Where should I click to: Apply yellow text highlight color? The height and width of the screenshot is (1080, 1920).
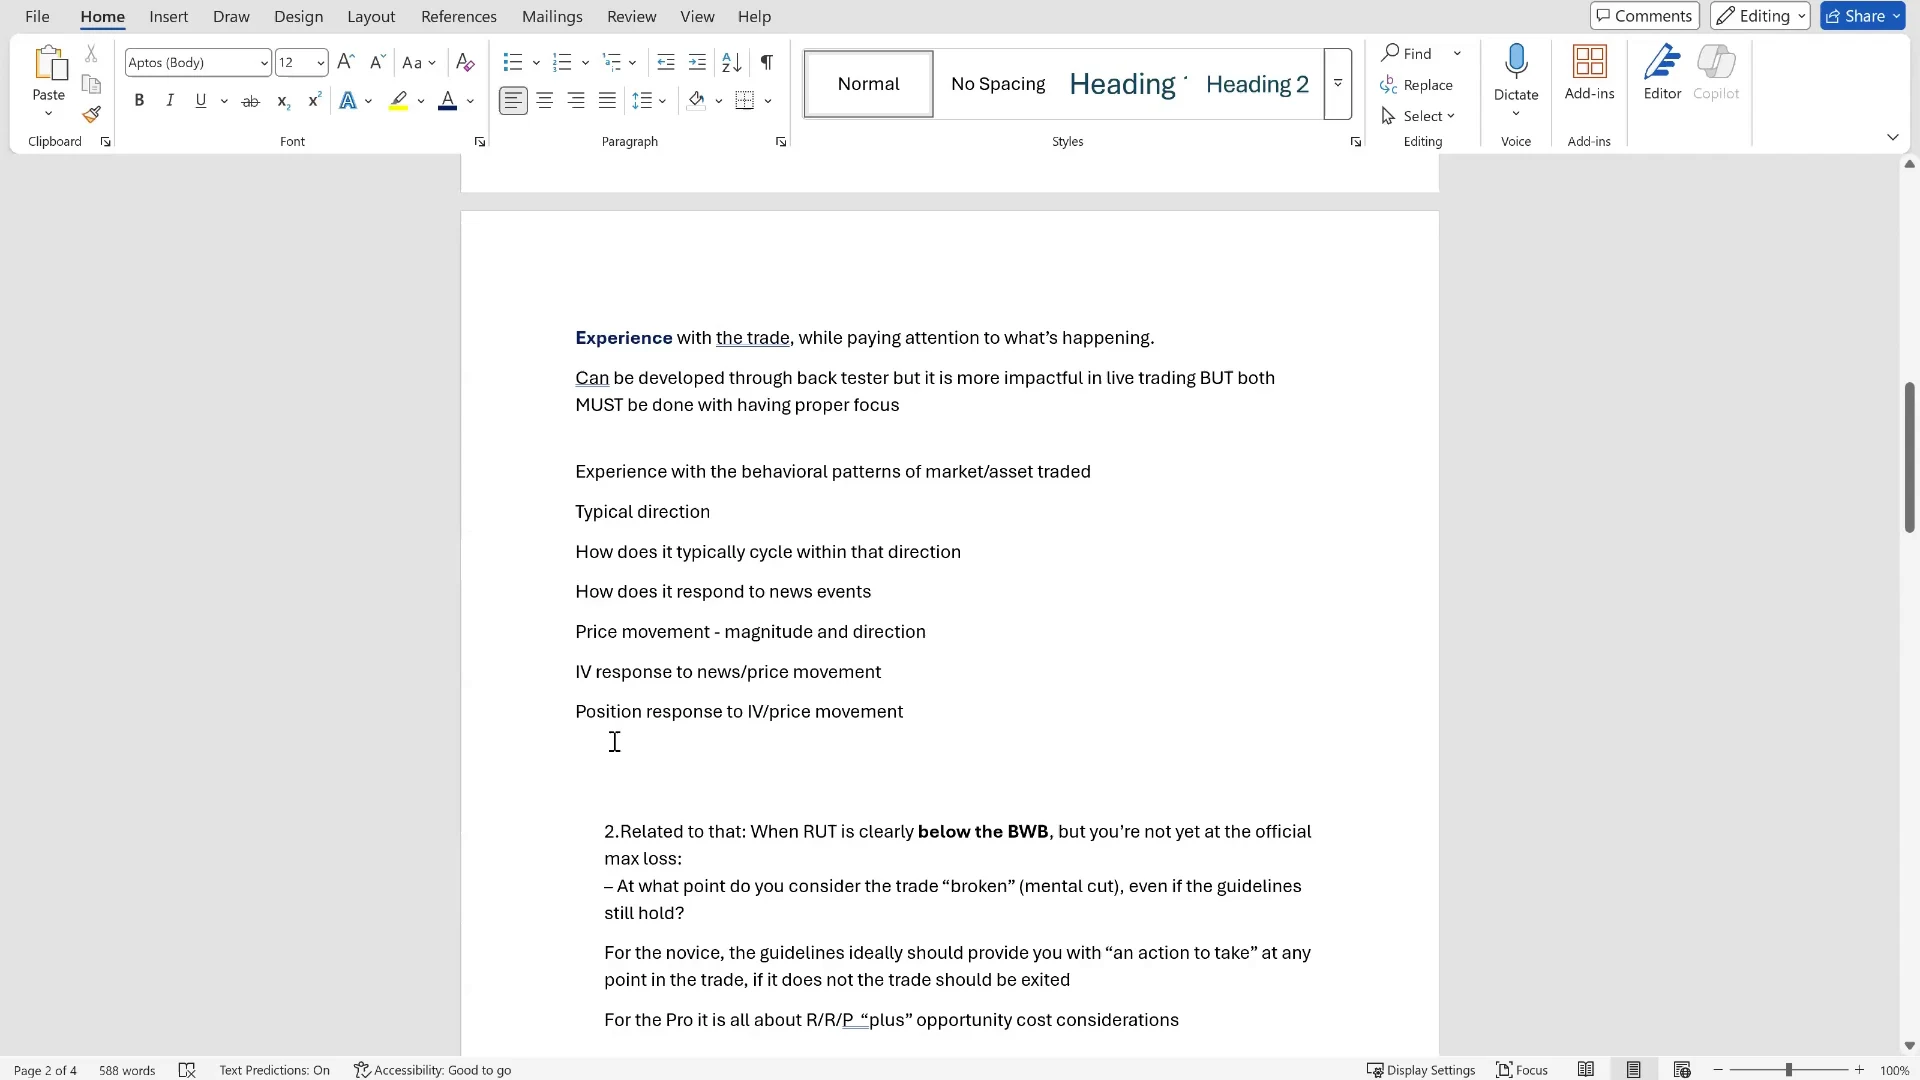399,101
